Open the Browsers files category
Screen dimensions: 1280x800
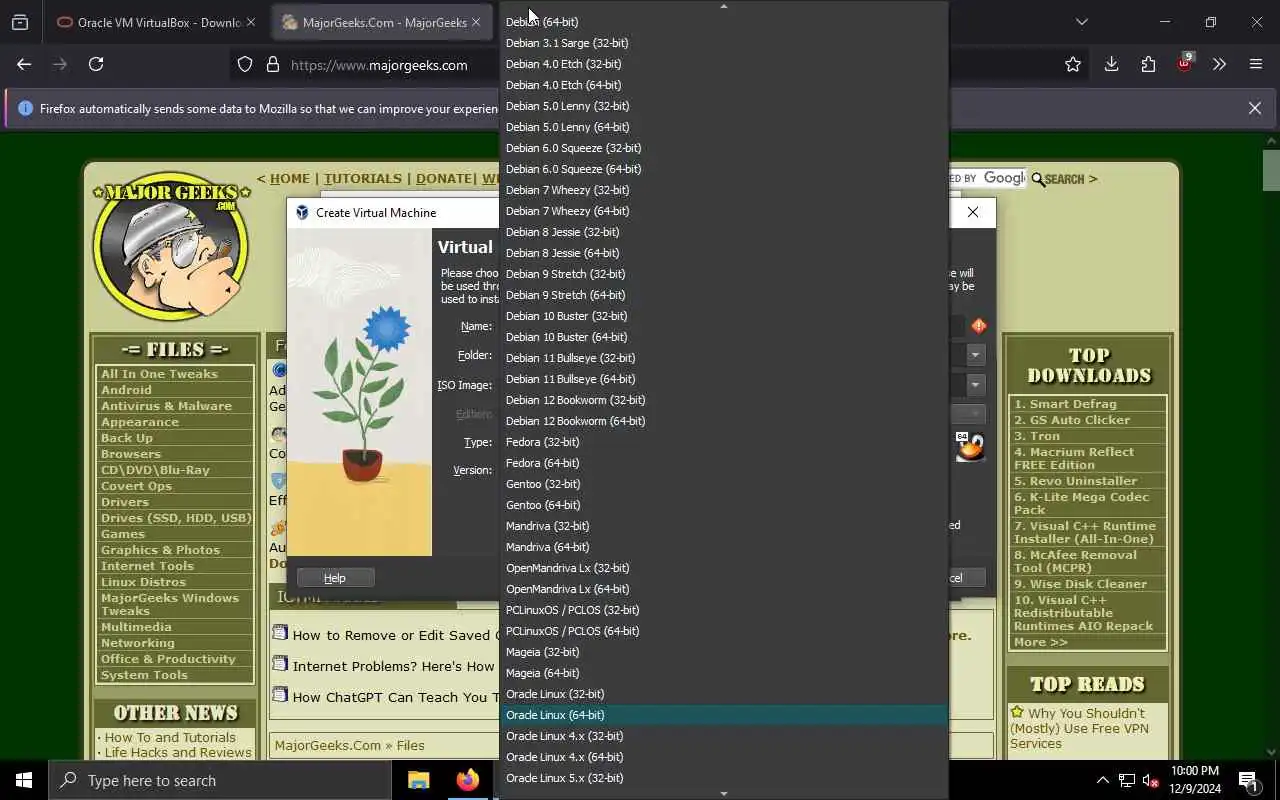click(130, 454)
